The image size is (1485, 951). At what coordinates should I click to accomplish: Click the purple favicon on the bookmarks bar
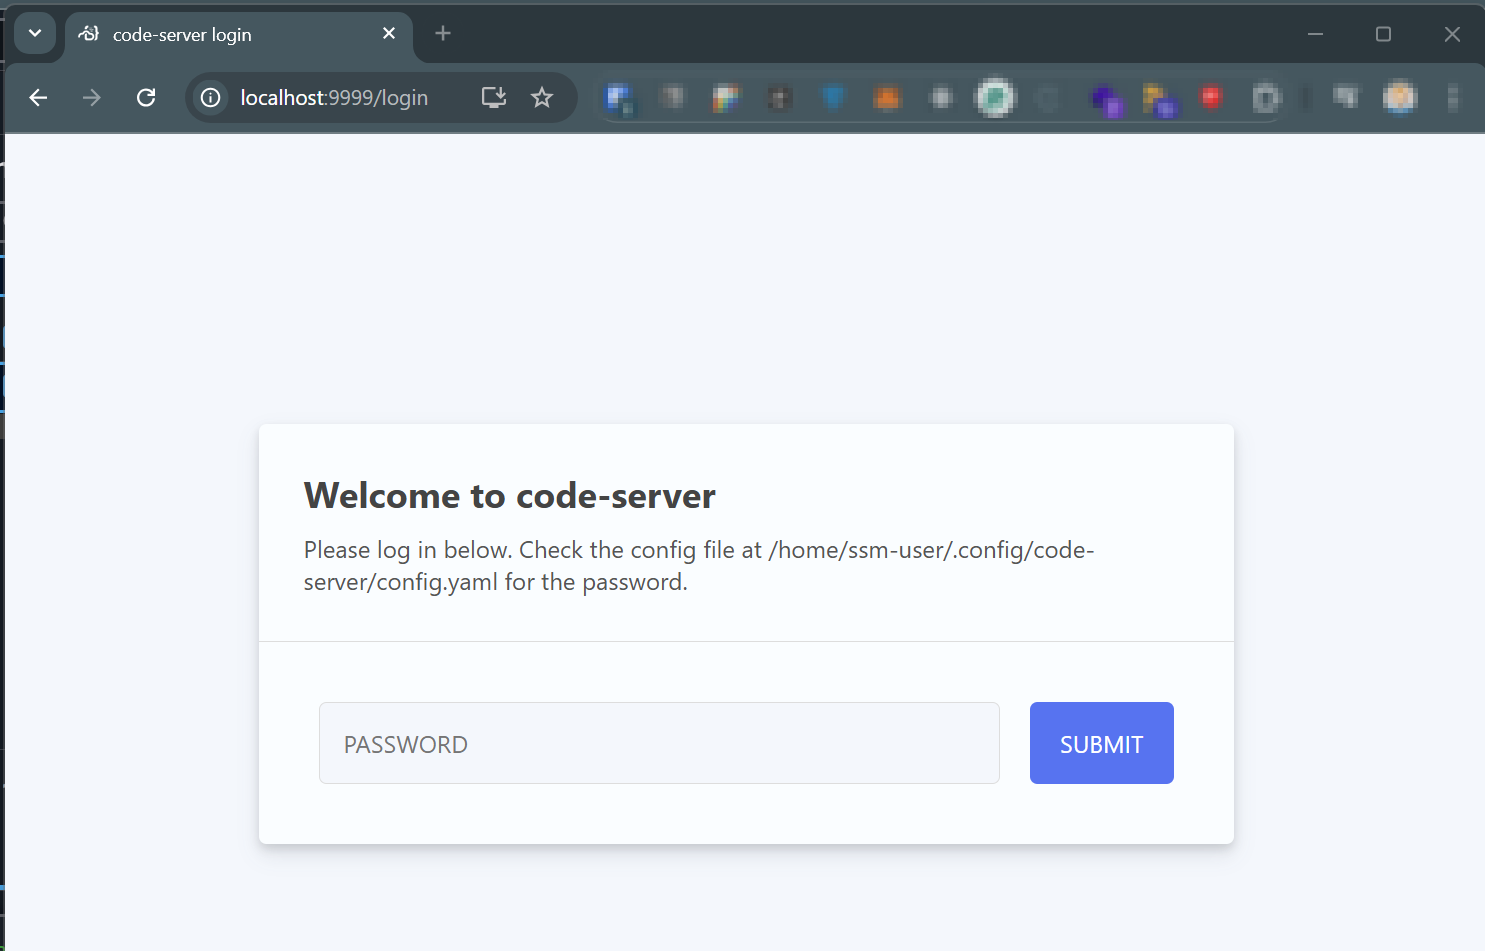coord(1108,100)
